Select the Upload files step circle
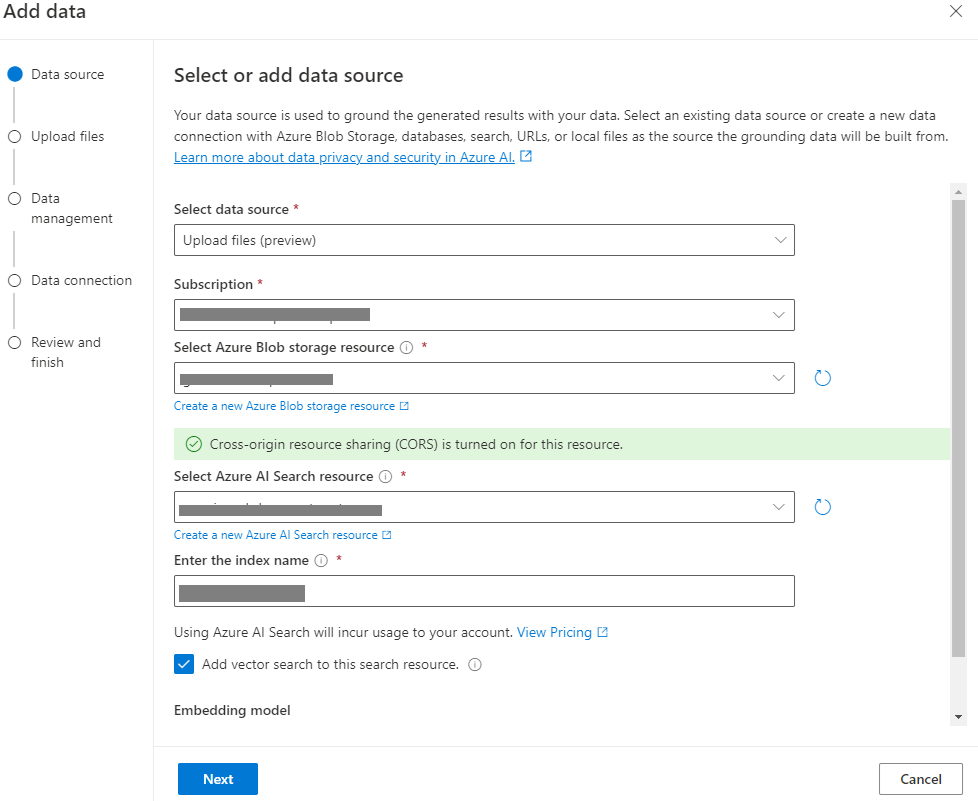The image size is (978, 801). pos(14,135)
